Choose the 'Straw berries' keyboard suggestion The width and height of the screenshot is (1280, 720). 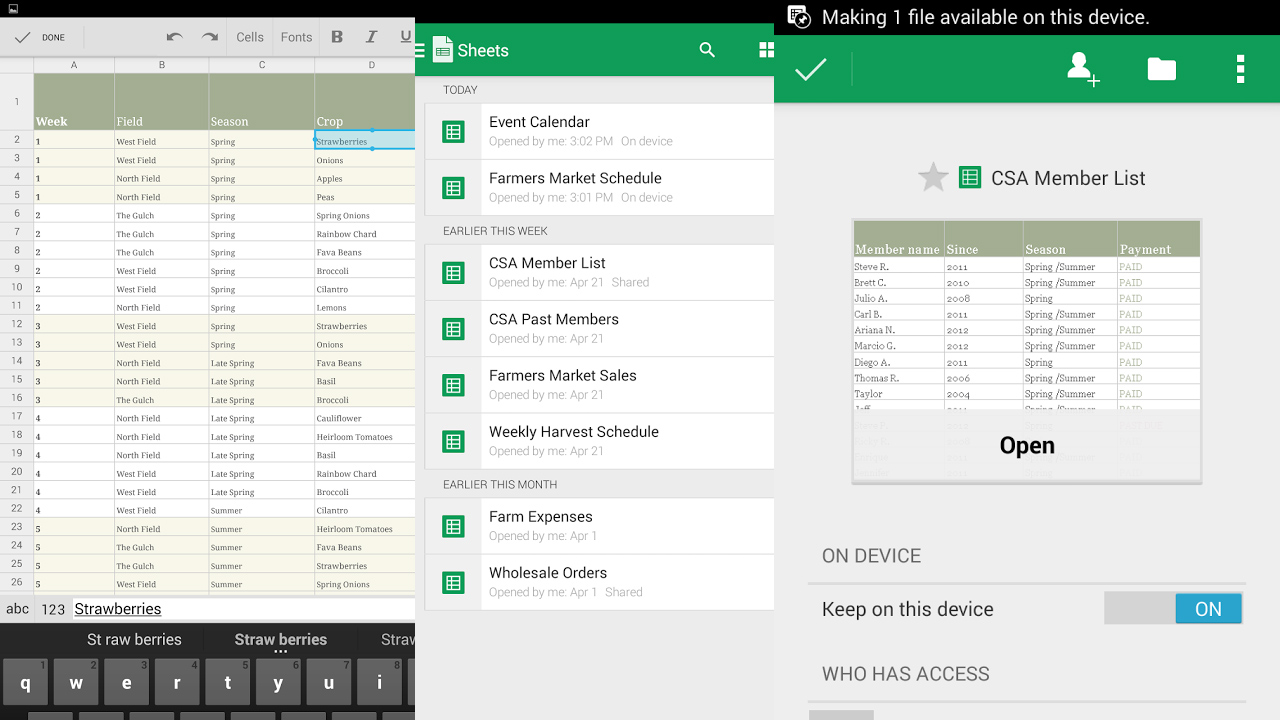280,639
